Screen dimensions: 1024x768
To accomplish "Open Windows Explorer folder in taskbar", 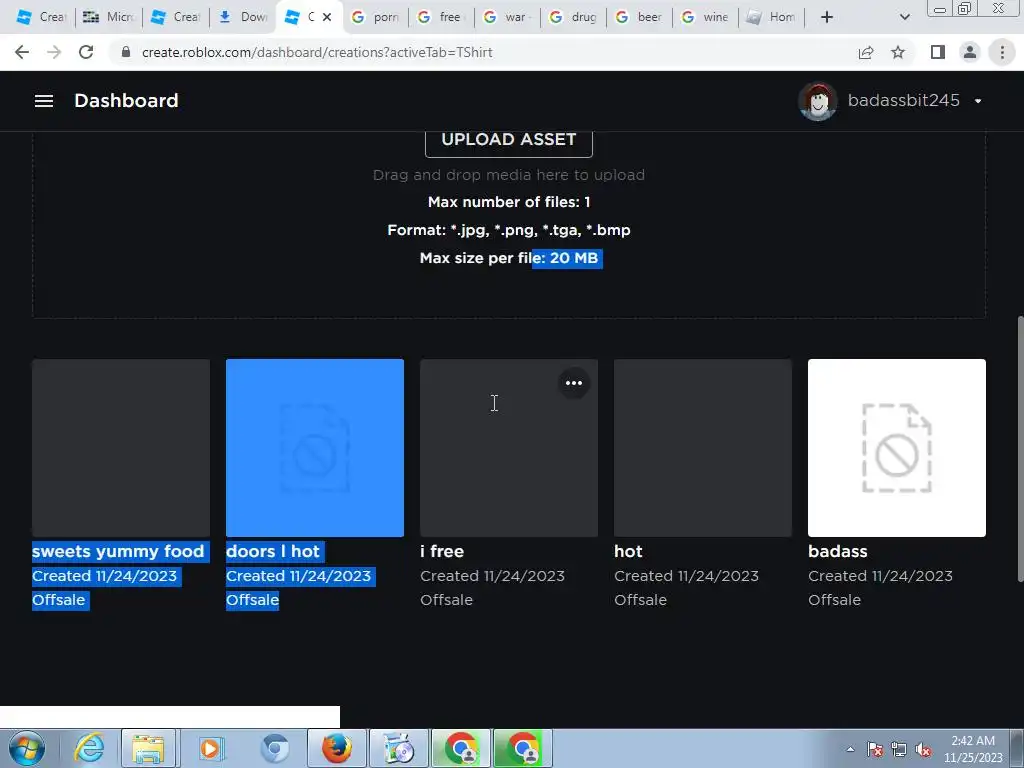I will point(148,748).
